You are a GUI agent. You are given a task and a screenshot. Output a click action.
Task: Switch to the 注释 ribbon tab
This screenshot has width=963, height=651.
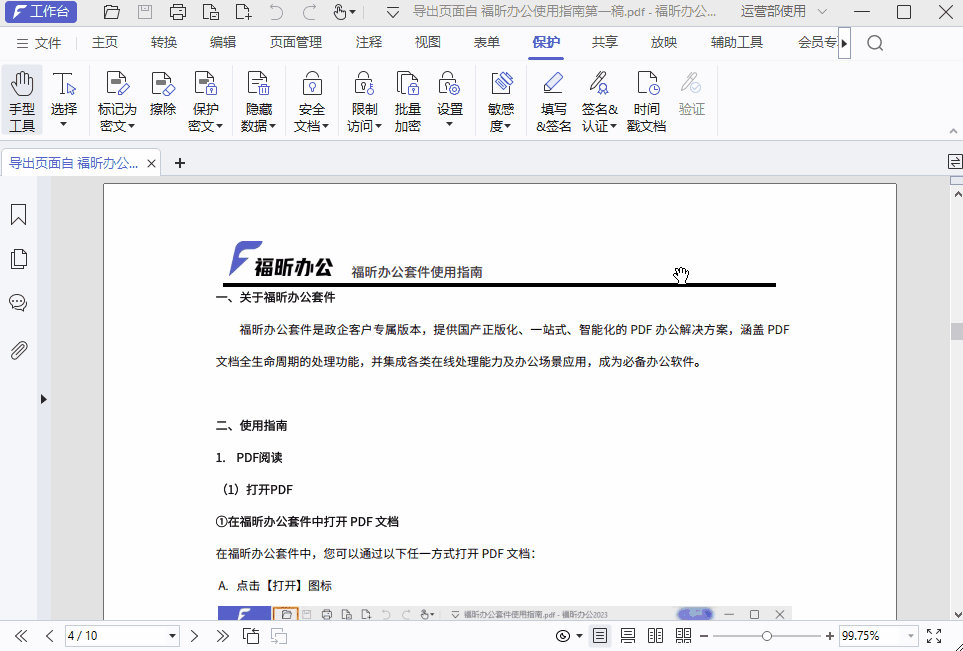[x=367, y=41]
